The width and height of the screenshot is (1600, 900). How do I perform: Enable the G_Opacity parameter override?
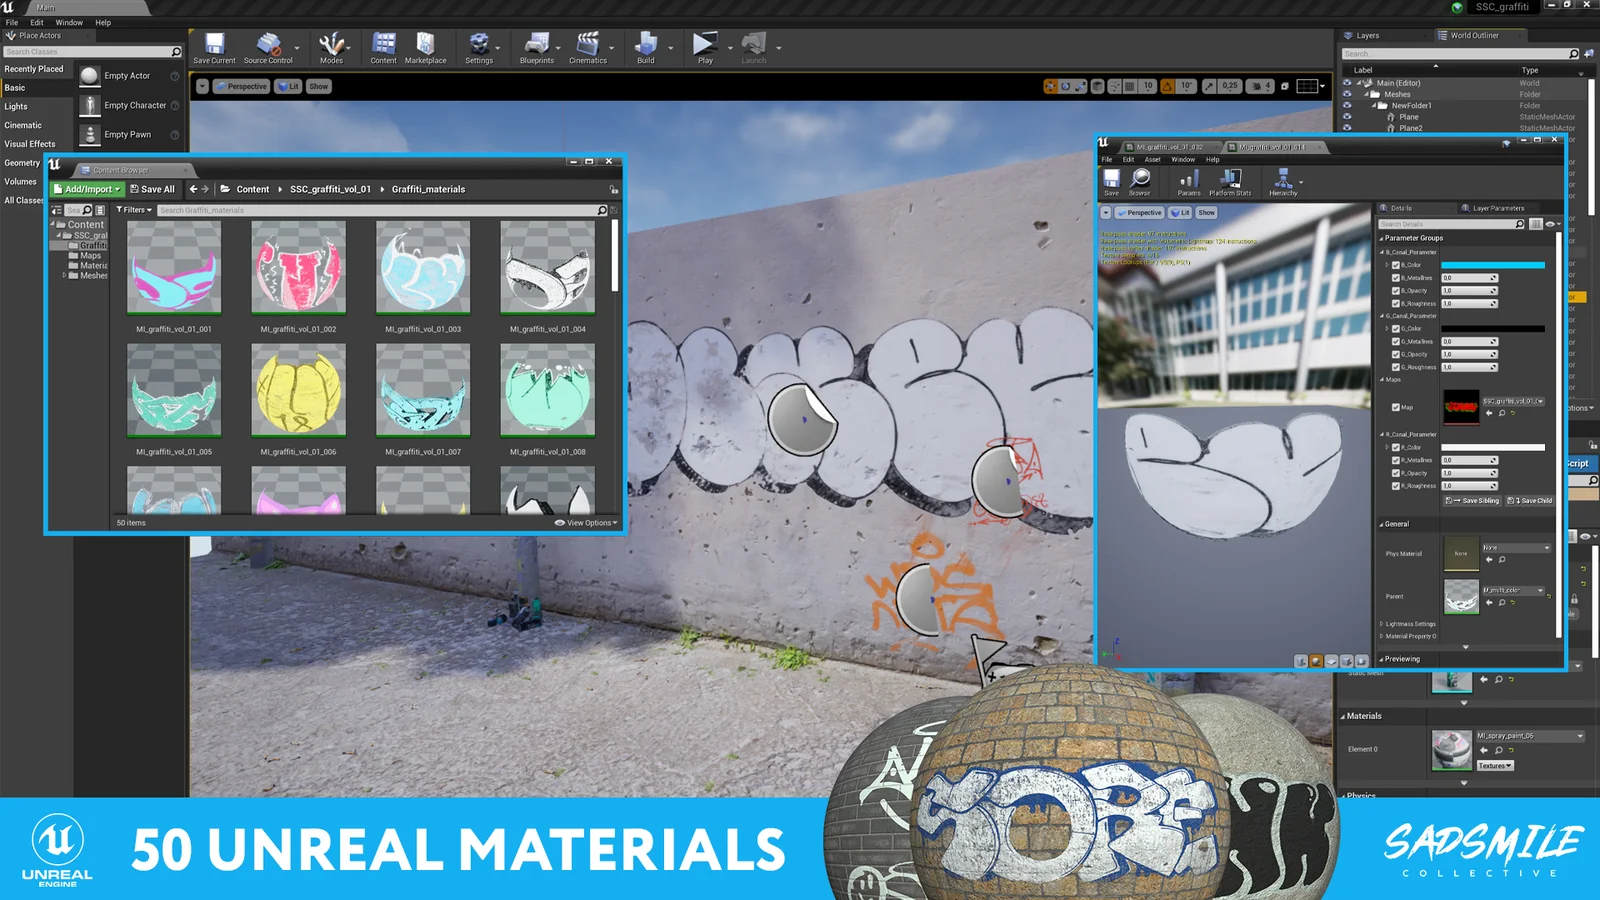click(x=1397, y=354)
